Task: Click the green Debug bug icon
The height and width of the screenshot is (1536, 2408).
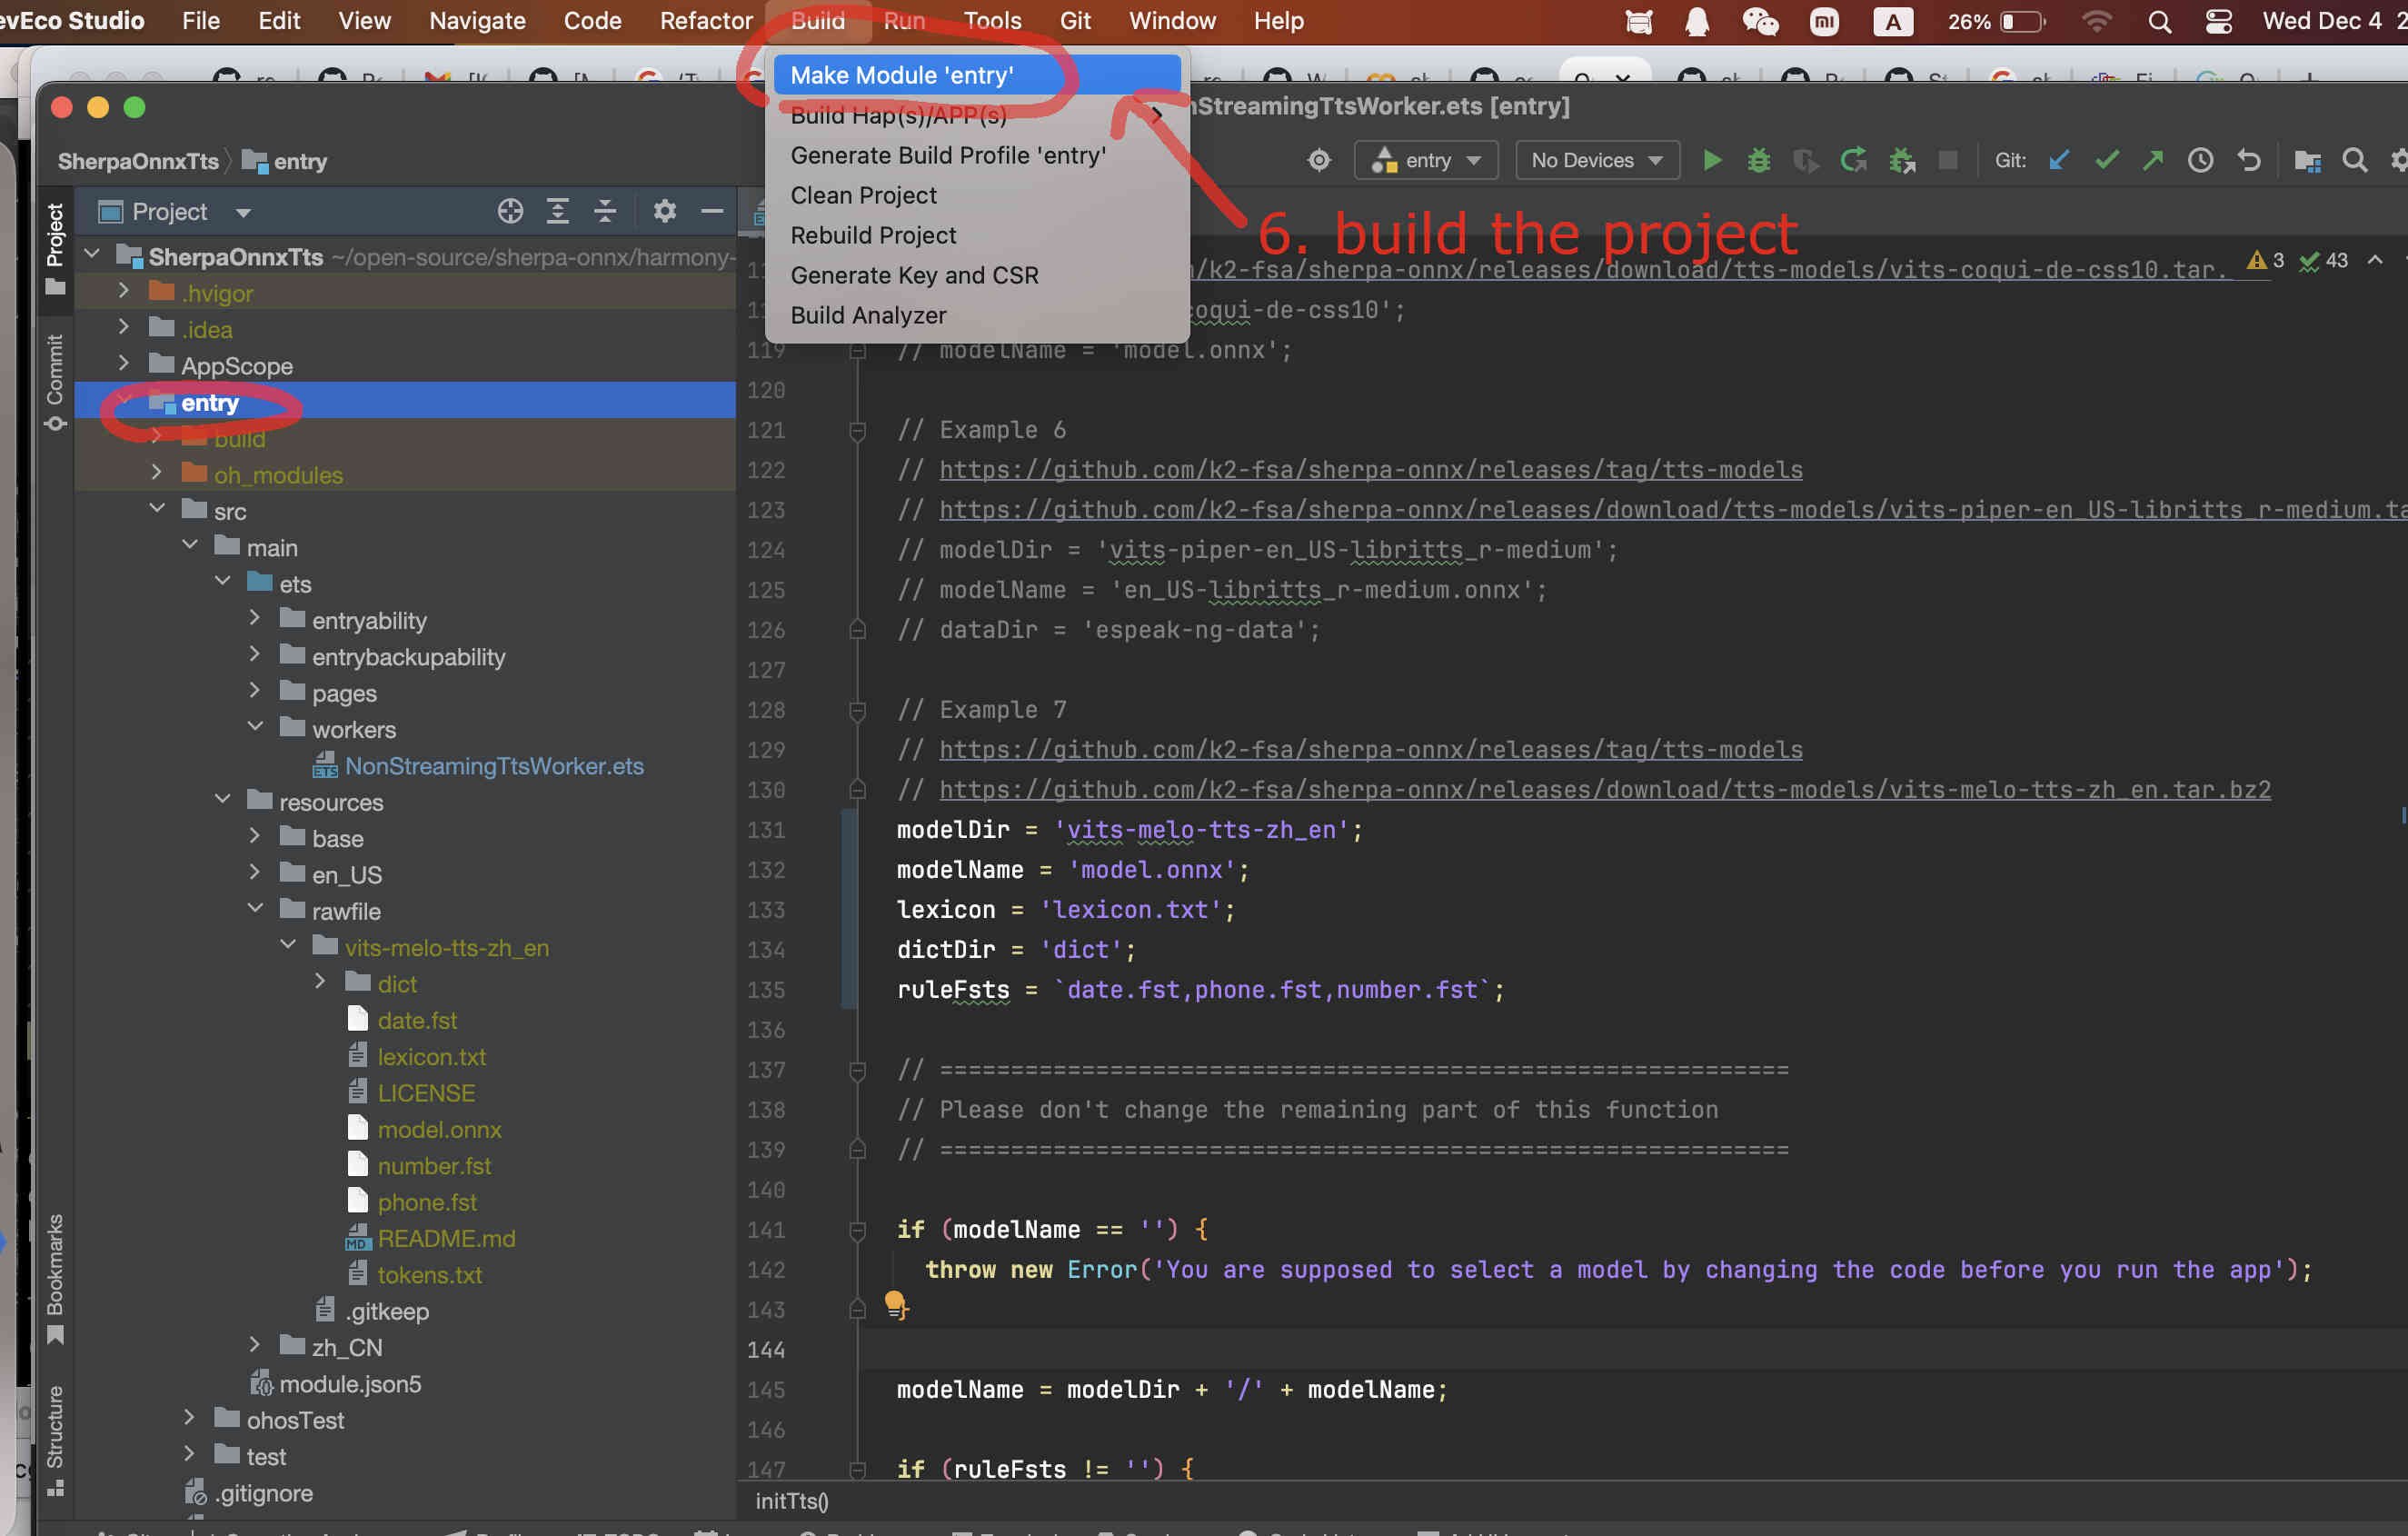Action: pos(1758,160)
